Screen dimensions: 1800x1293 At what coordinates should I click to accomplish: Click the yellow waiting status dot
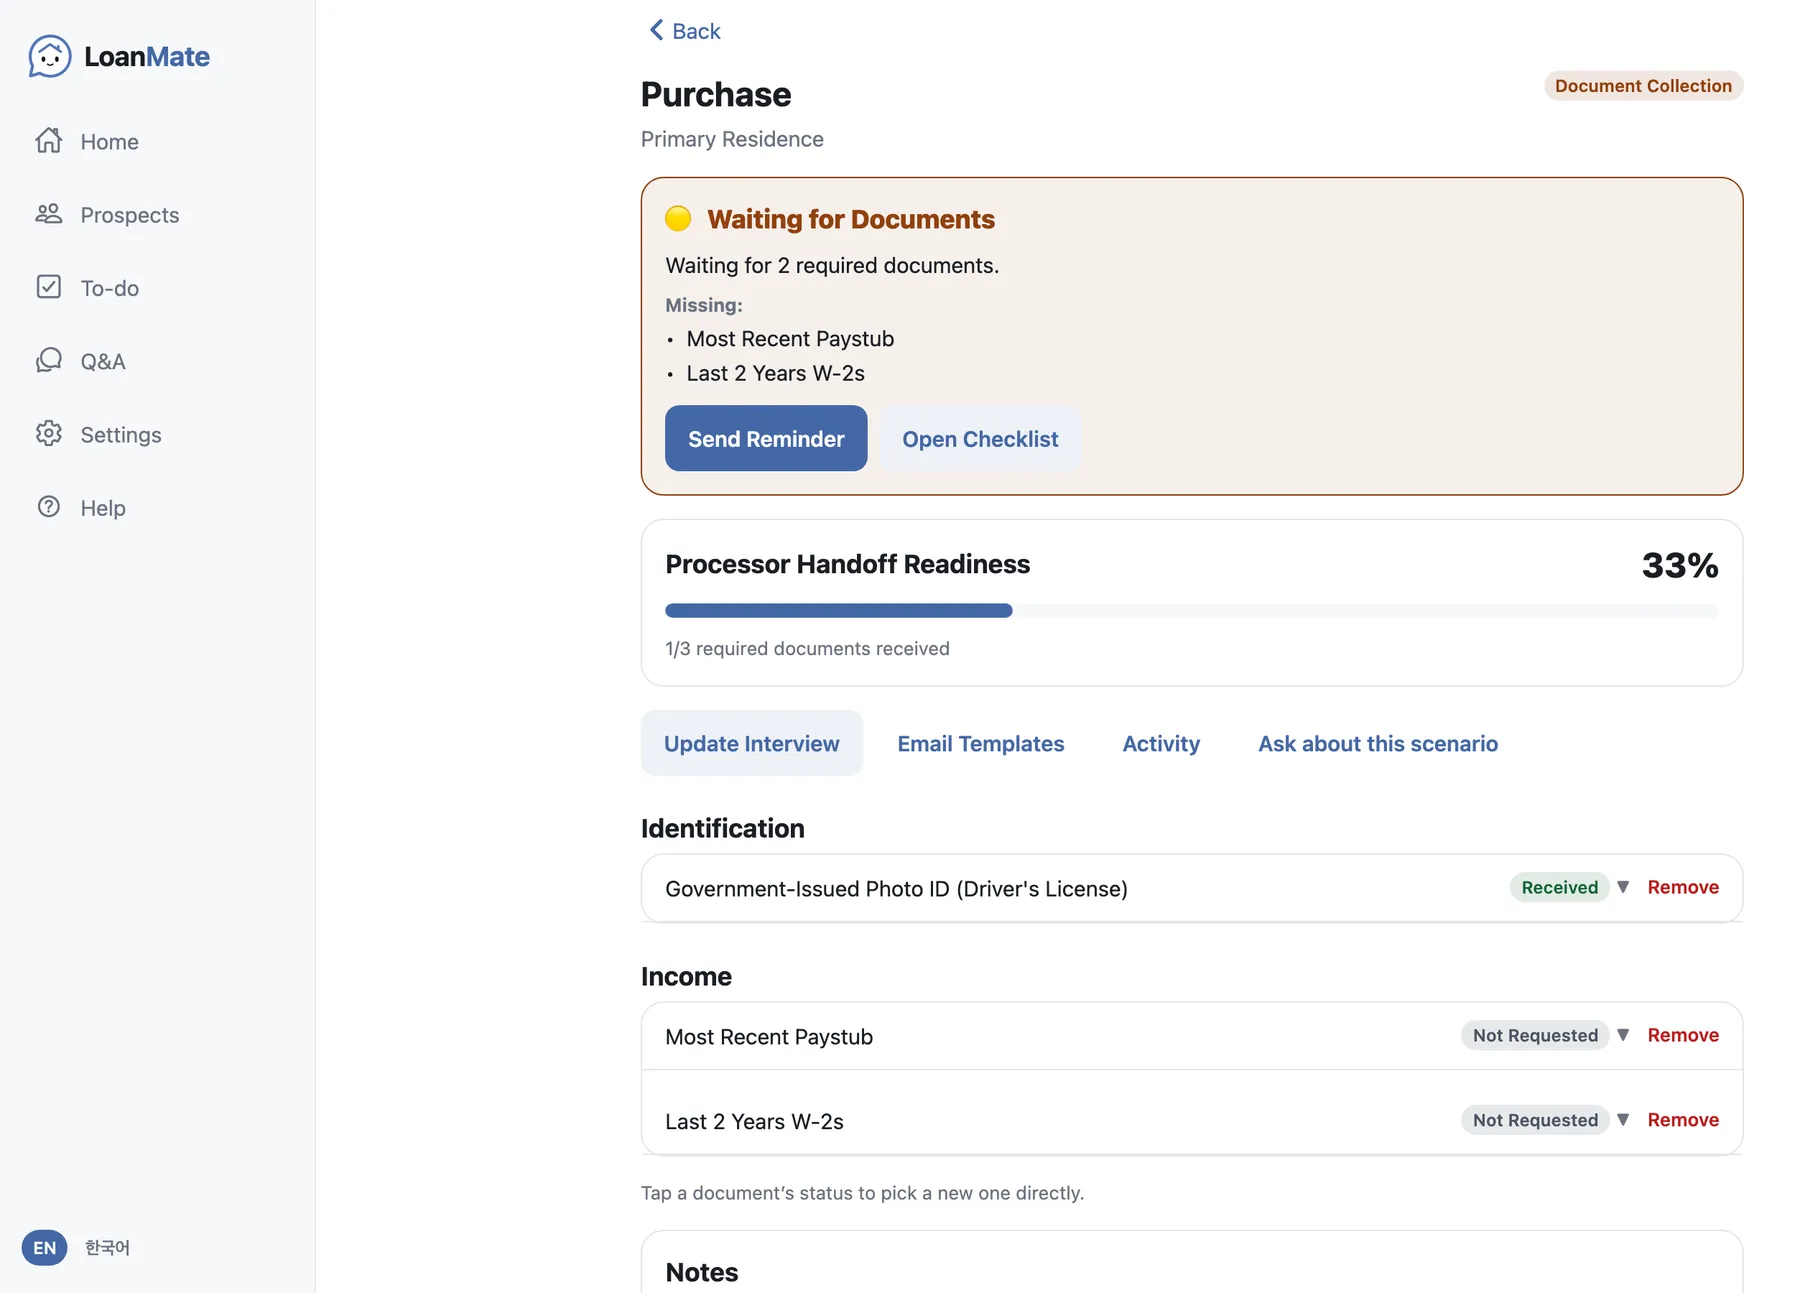click(x=678, y=218)
